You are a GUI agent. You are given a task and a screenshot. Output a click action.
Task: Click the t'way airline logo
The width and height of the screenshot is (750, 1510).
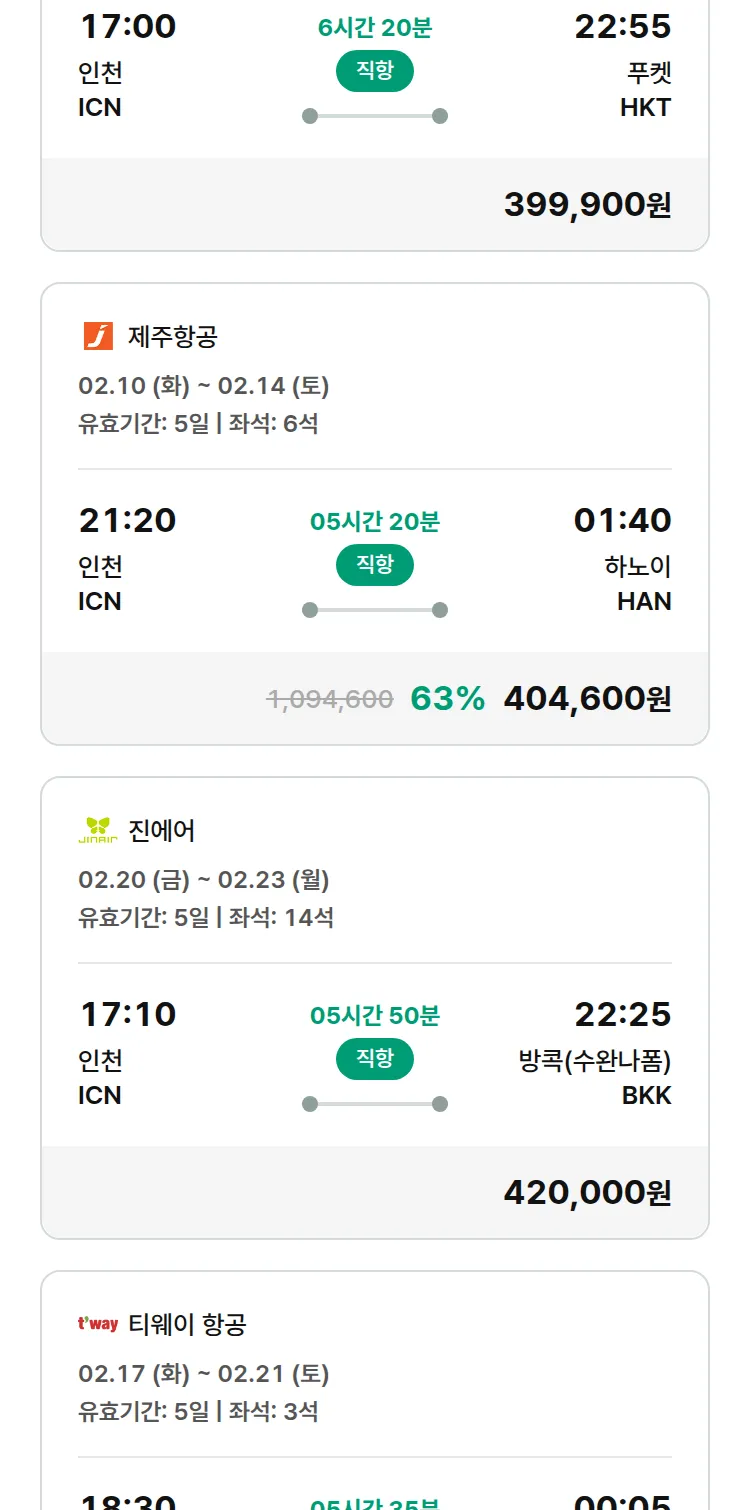98,1324
